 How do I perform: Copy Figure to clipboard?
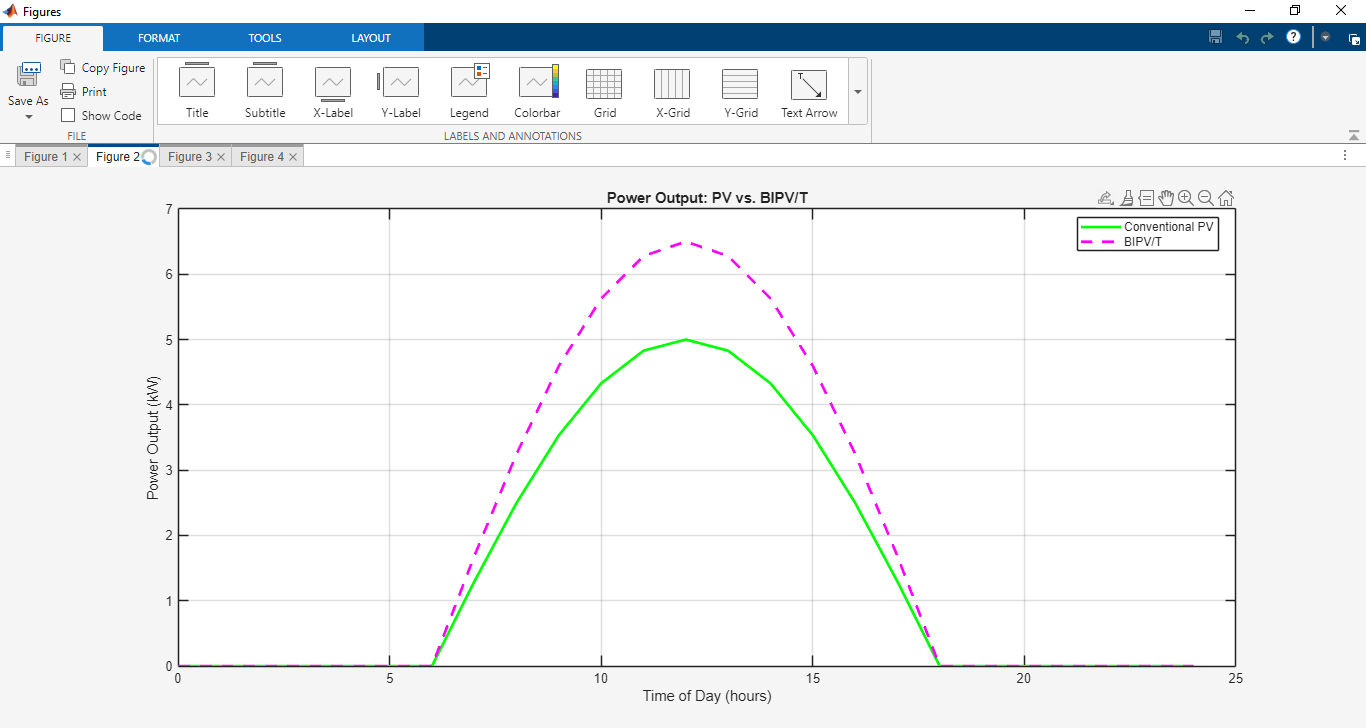tap(103, 68)
